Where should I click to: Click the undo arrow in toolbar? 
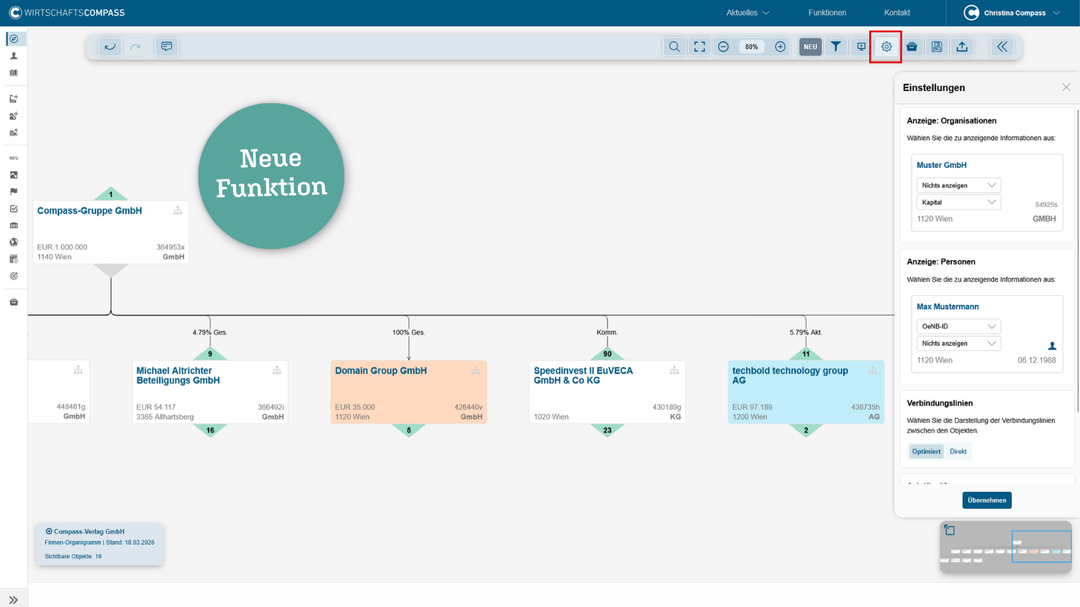click(x=110, y=47)
